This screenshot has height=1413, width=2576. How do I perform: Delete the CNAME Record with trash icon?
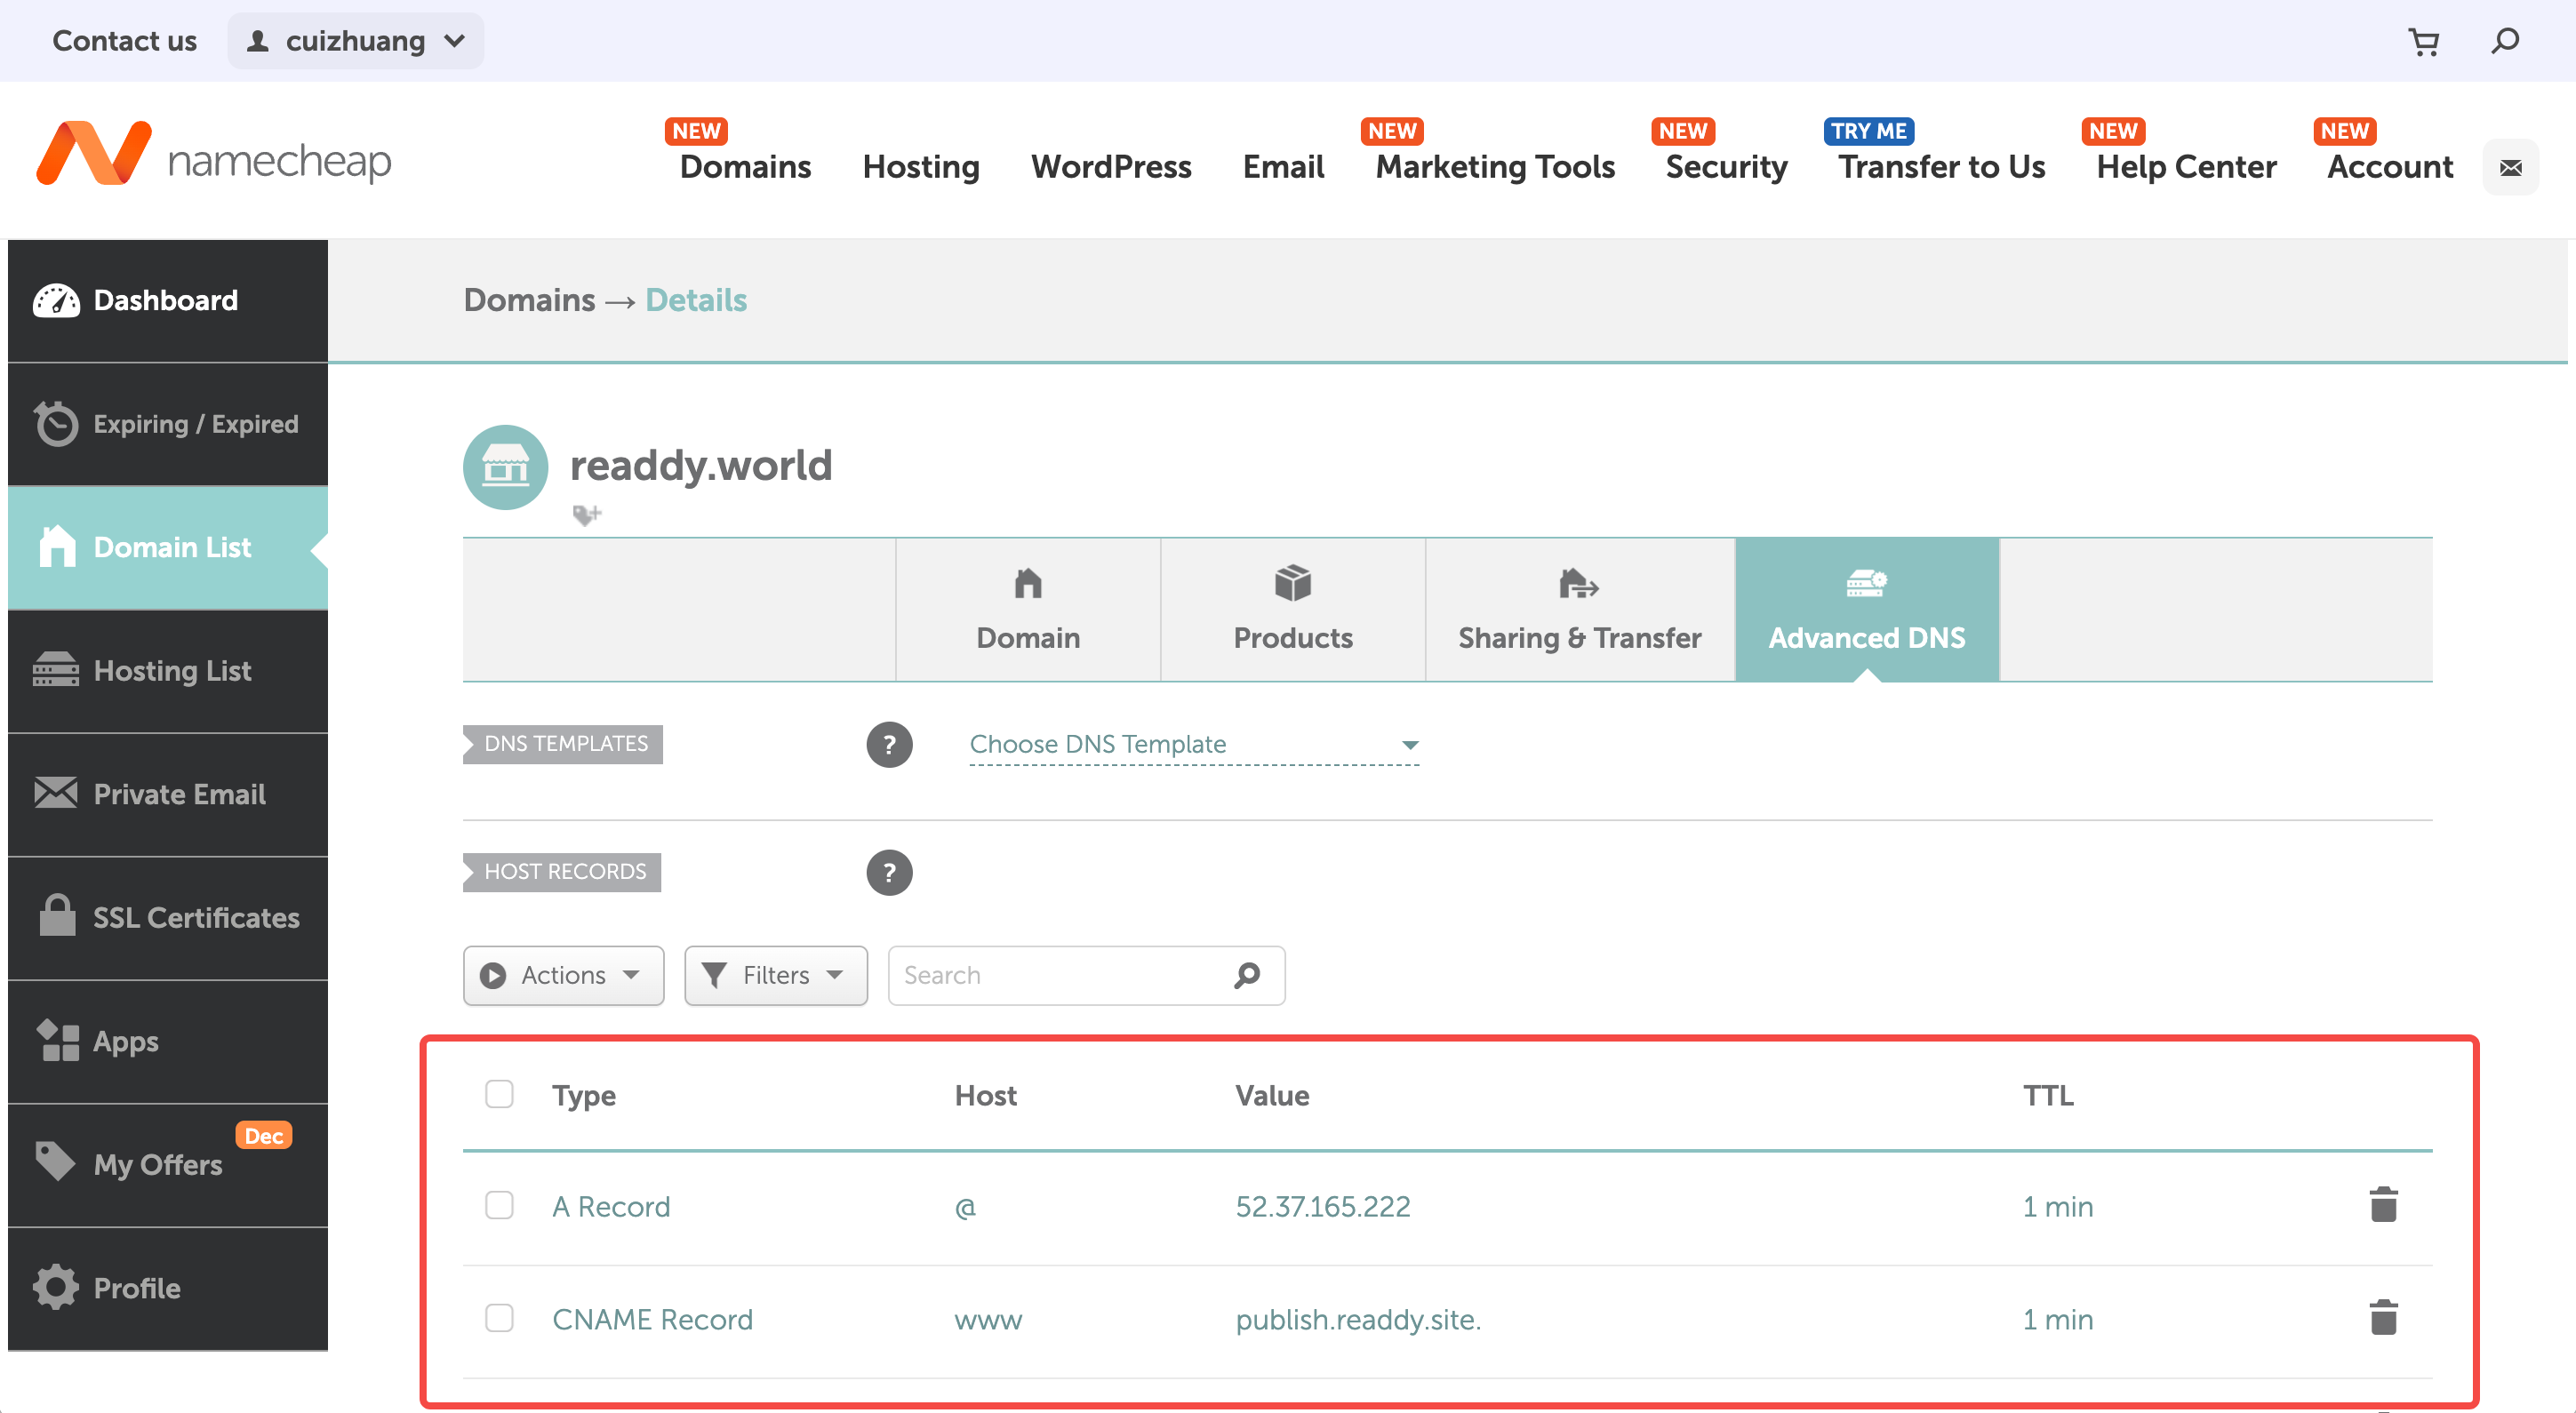2383,1318
